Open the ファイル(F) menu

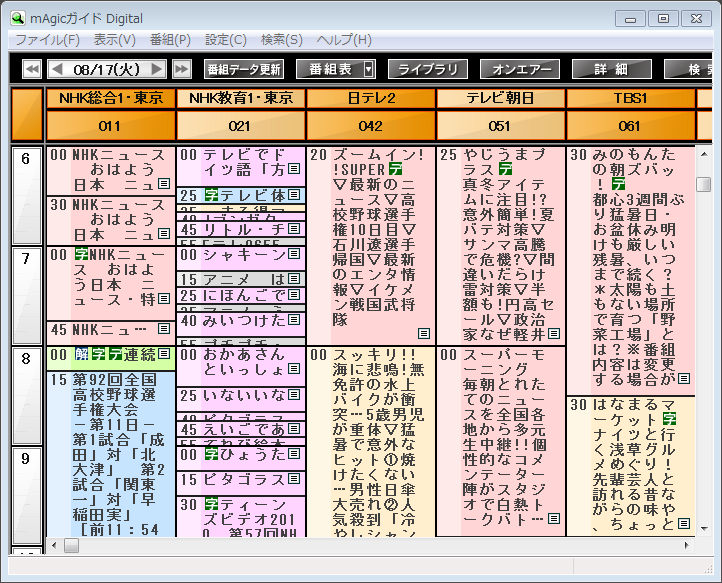point(47,39)
